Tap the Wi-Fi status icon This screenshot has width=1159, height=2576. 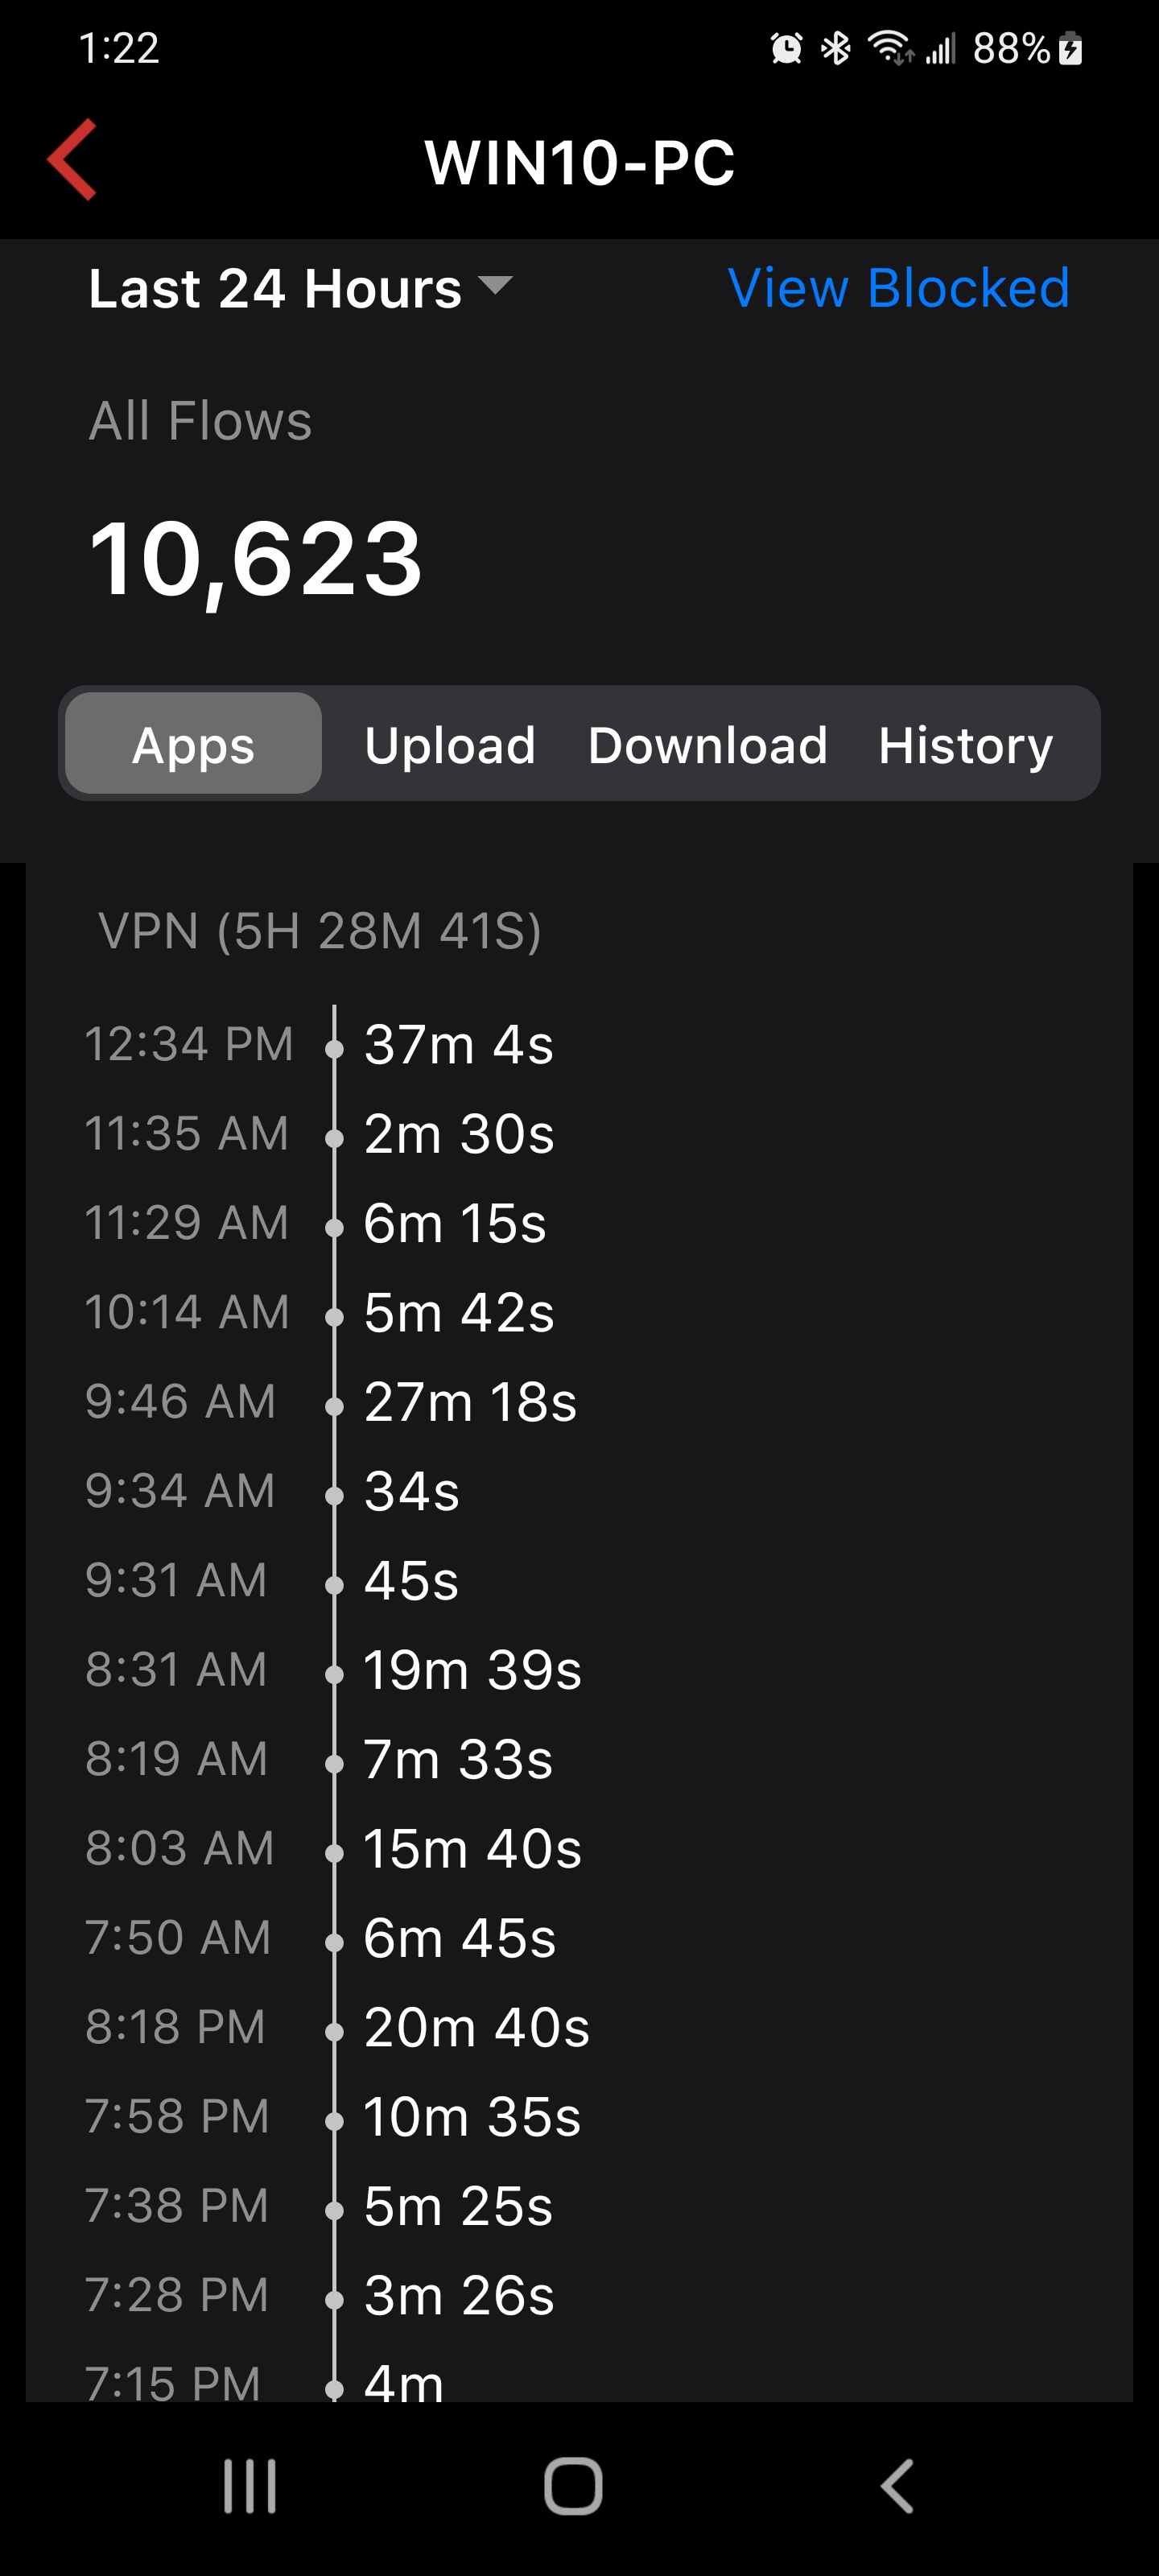(889, 48)
